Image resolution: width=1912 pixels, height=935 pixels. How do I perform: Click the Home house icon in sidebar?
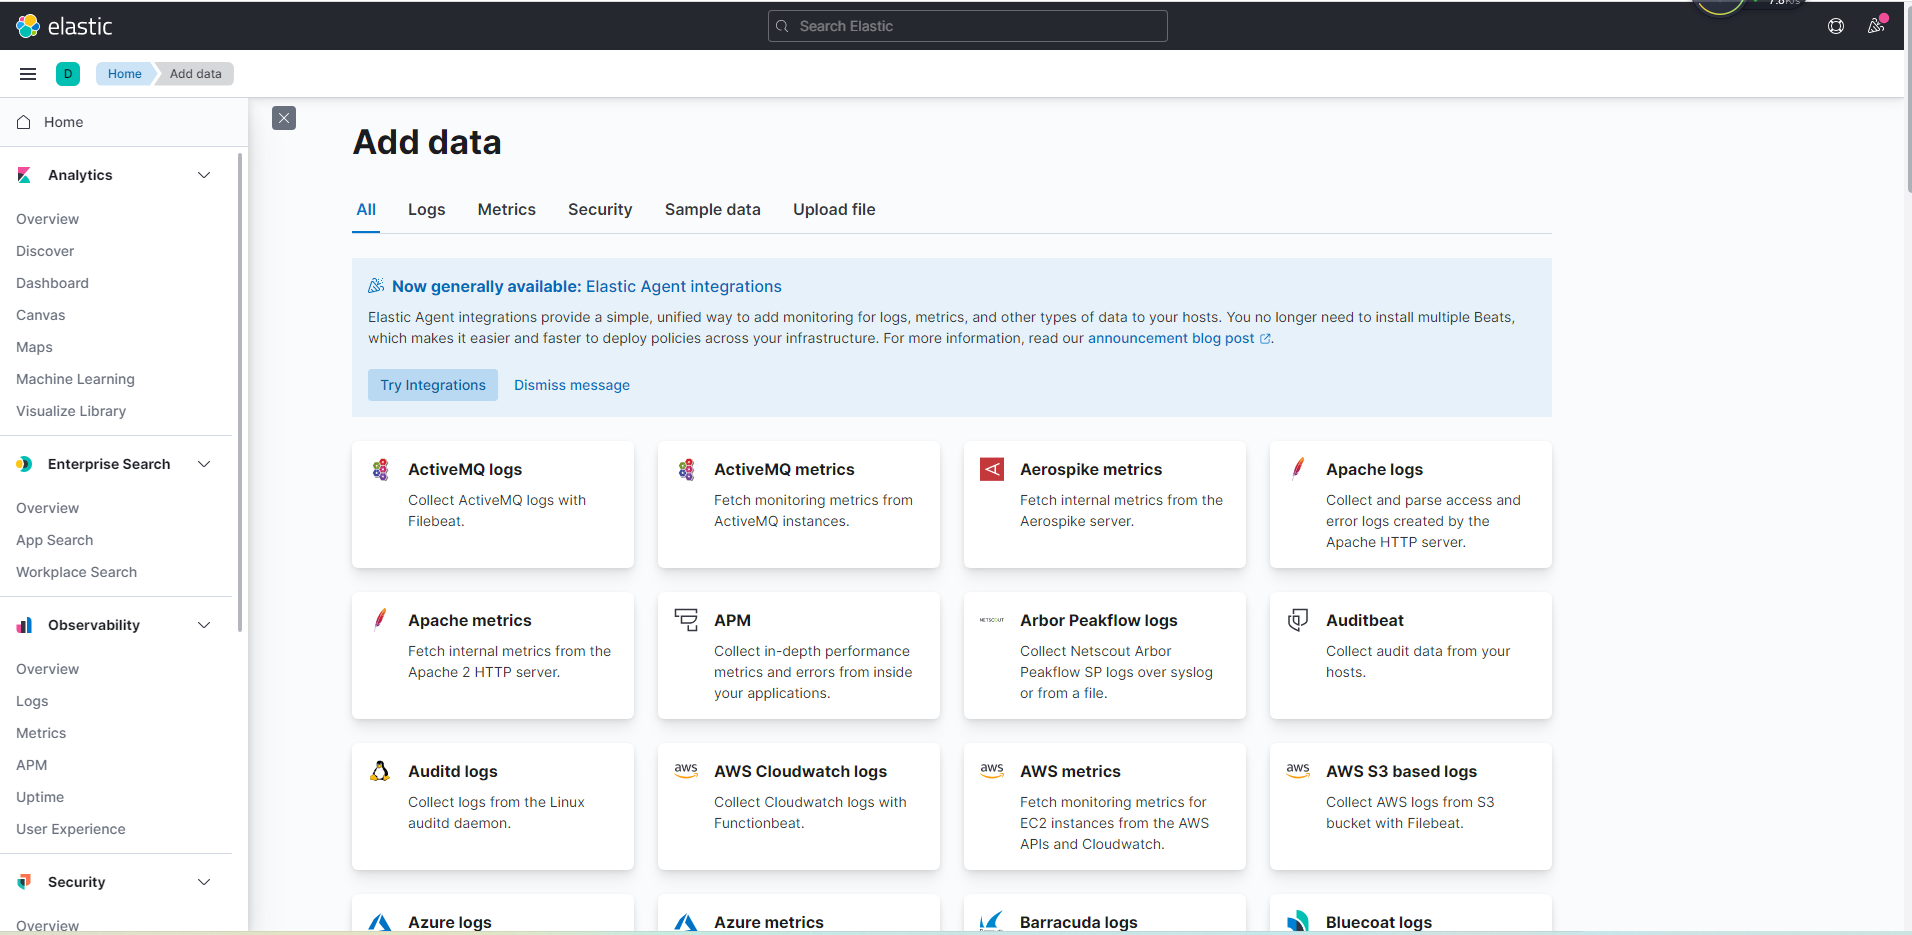(x=24, y=122)
